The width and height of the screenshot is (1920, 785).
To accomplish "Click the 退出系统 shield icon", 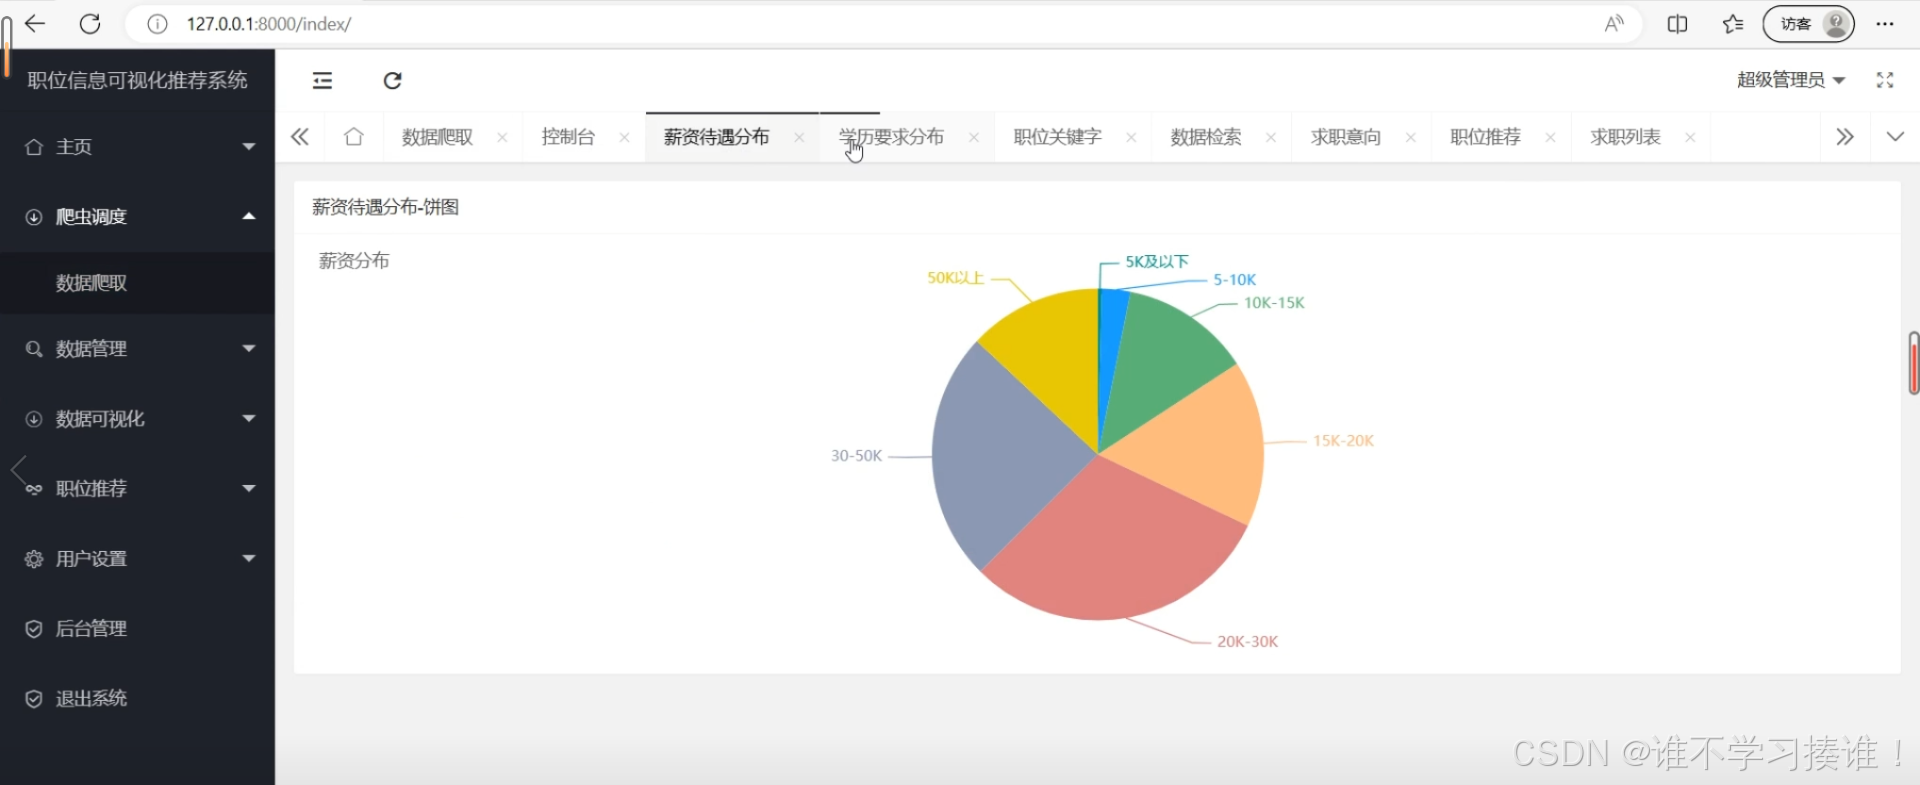I will 34,699.
